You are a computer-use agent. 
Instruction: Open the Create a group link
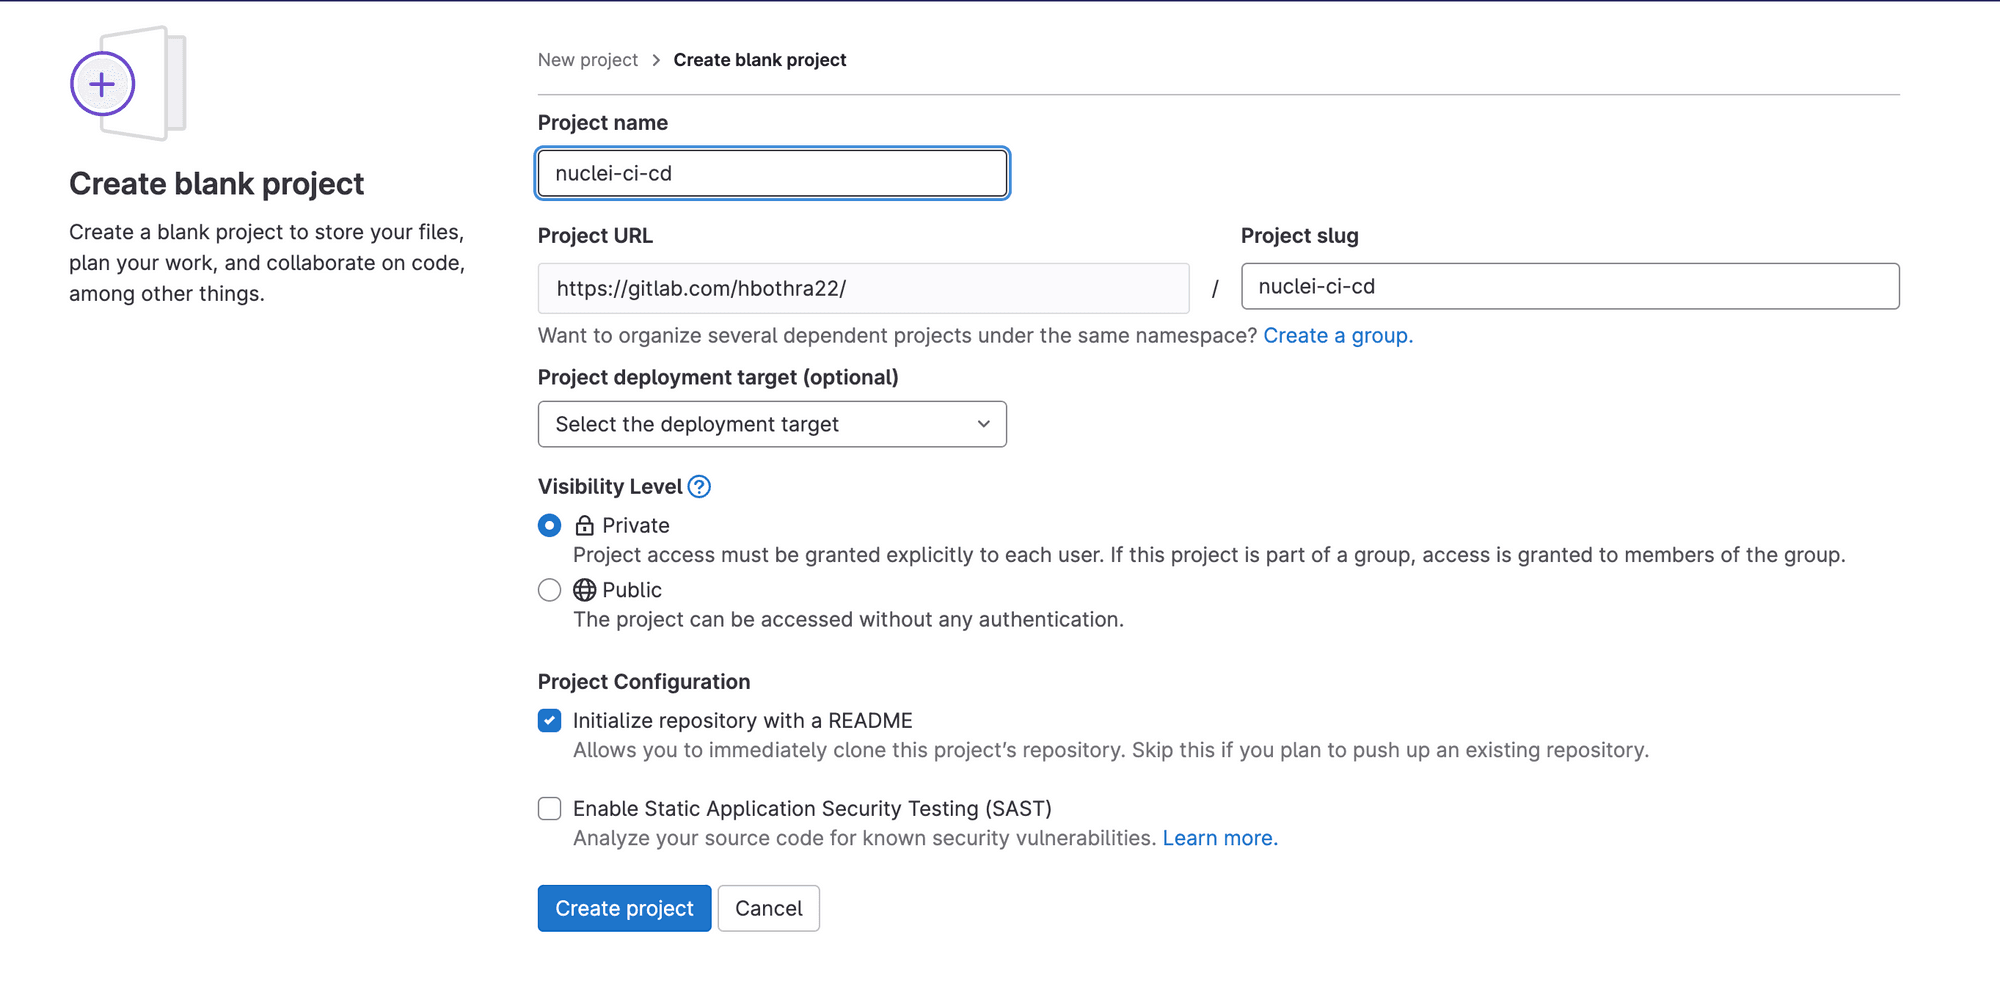pyautogui.click(x=1337, y=336)
